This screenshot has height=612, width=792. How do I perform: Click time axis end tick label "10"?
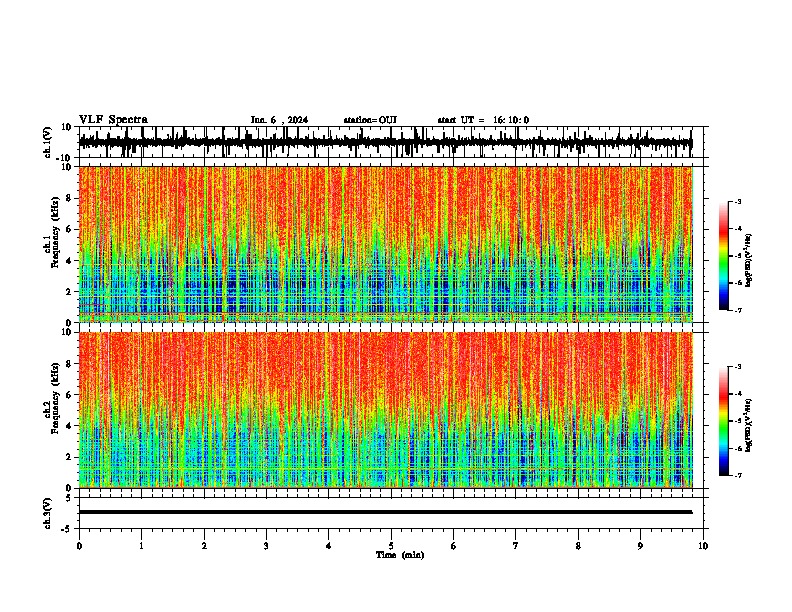coord(703,546)
